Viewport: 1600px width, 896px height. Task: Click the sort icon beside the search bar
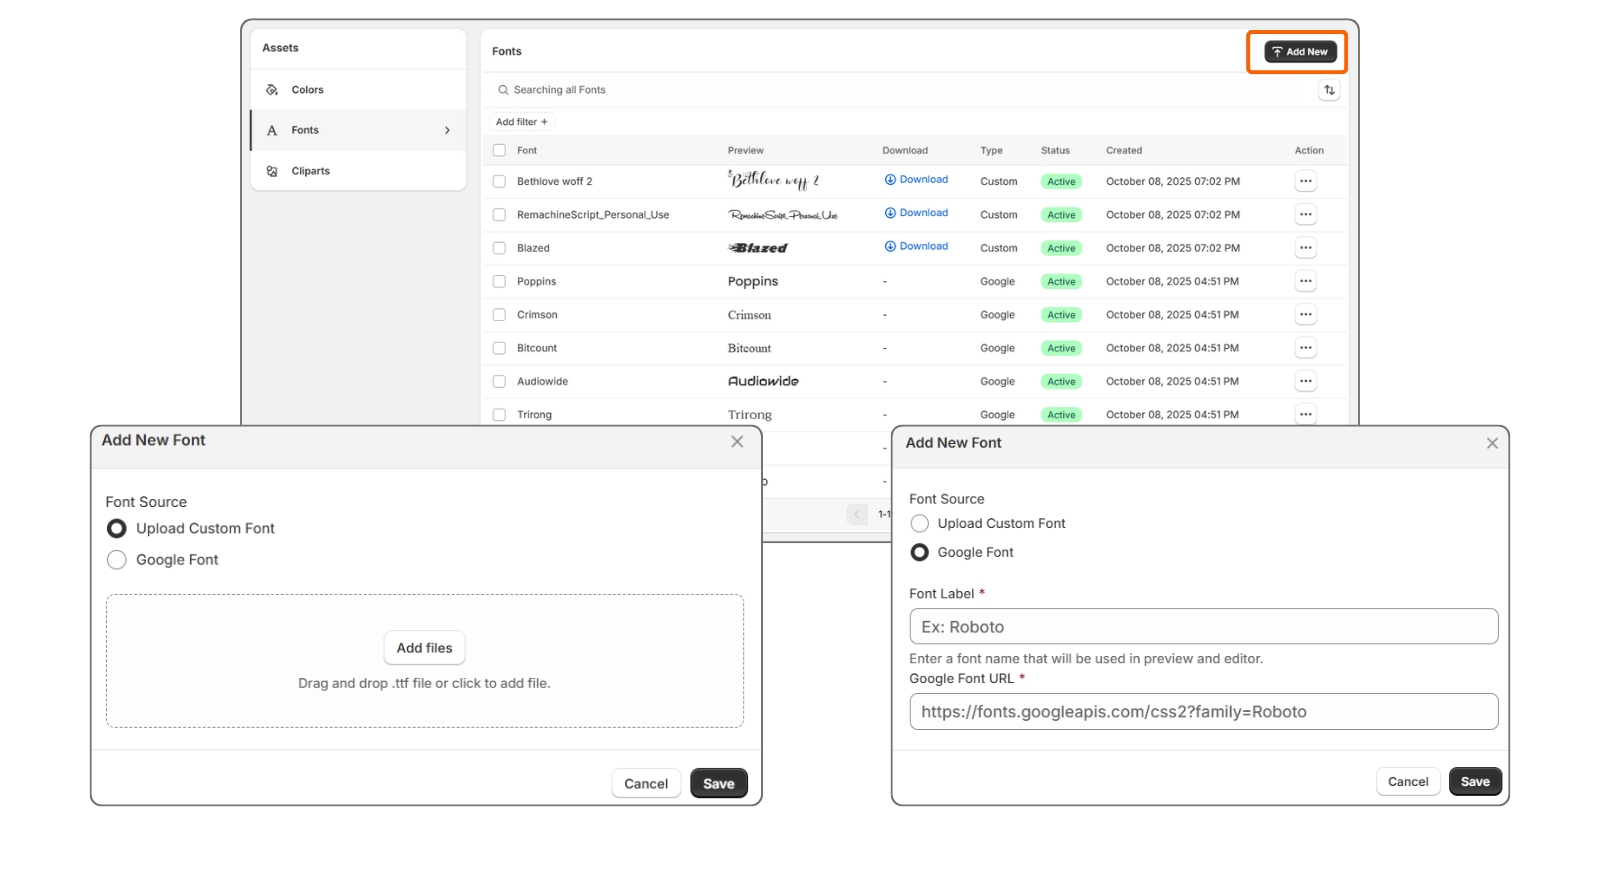[x=1329, y=90]
